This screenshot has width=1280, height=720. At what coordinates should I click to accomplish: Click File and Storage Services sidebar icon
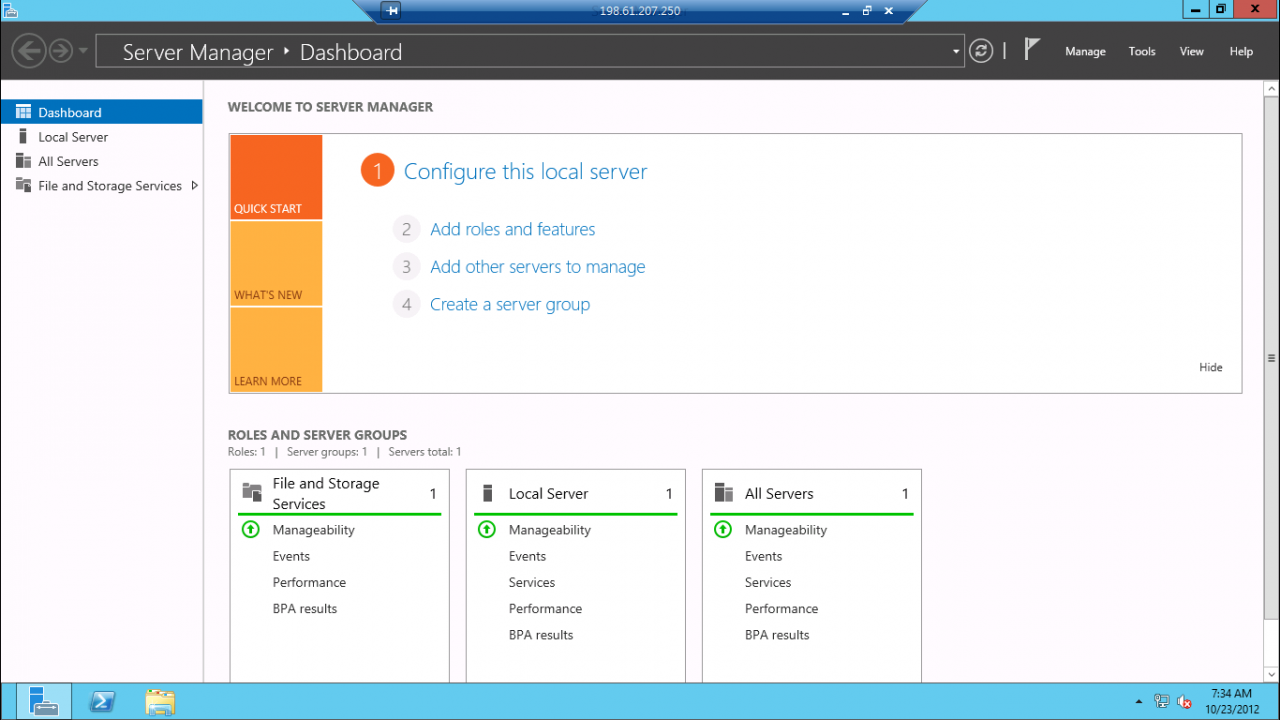click(x=23, y=185)
